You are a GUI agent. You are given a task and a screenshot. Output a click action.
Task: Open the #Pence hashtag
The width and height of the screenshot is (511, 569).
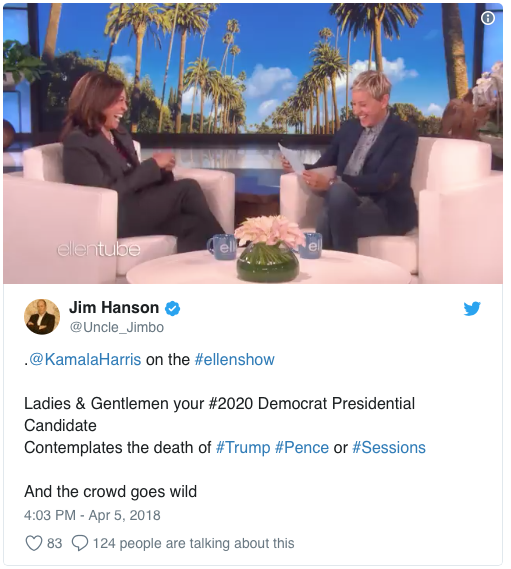[x=302, y=447]
